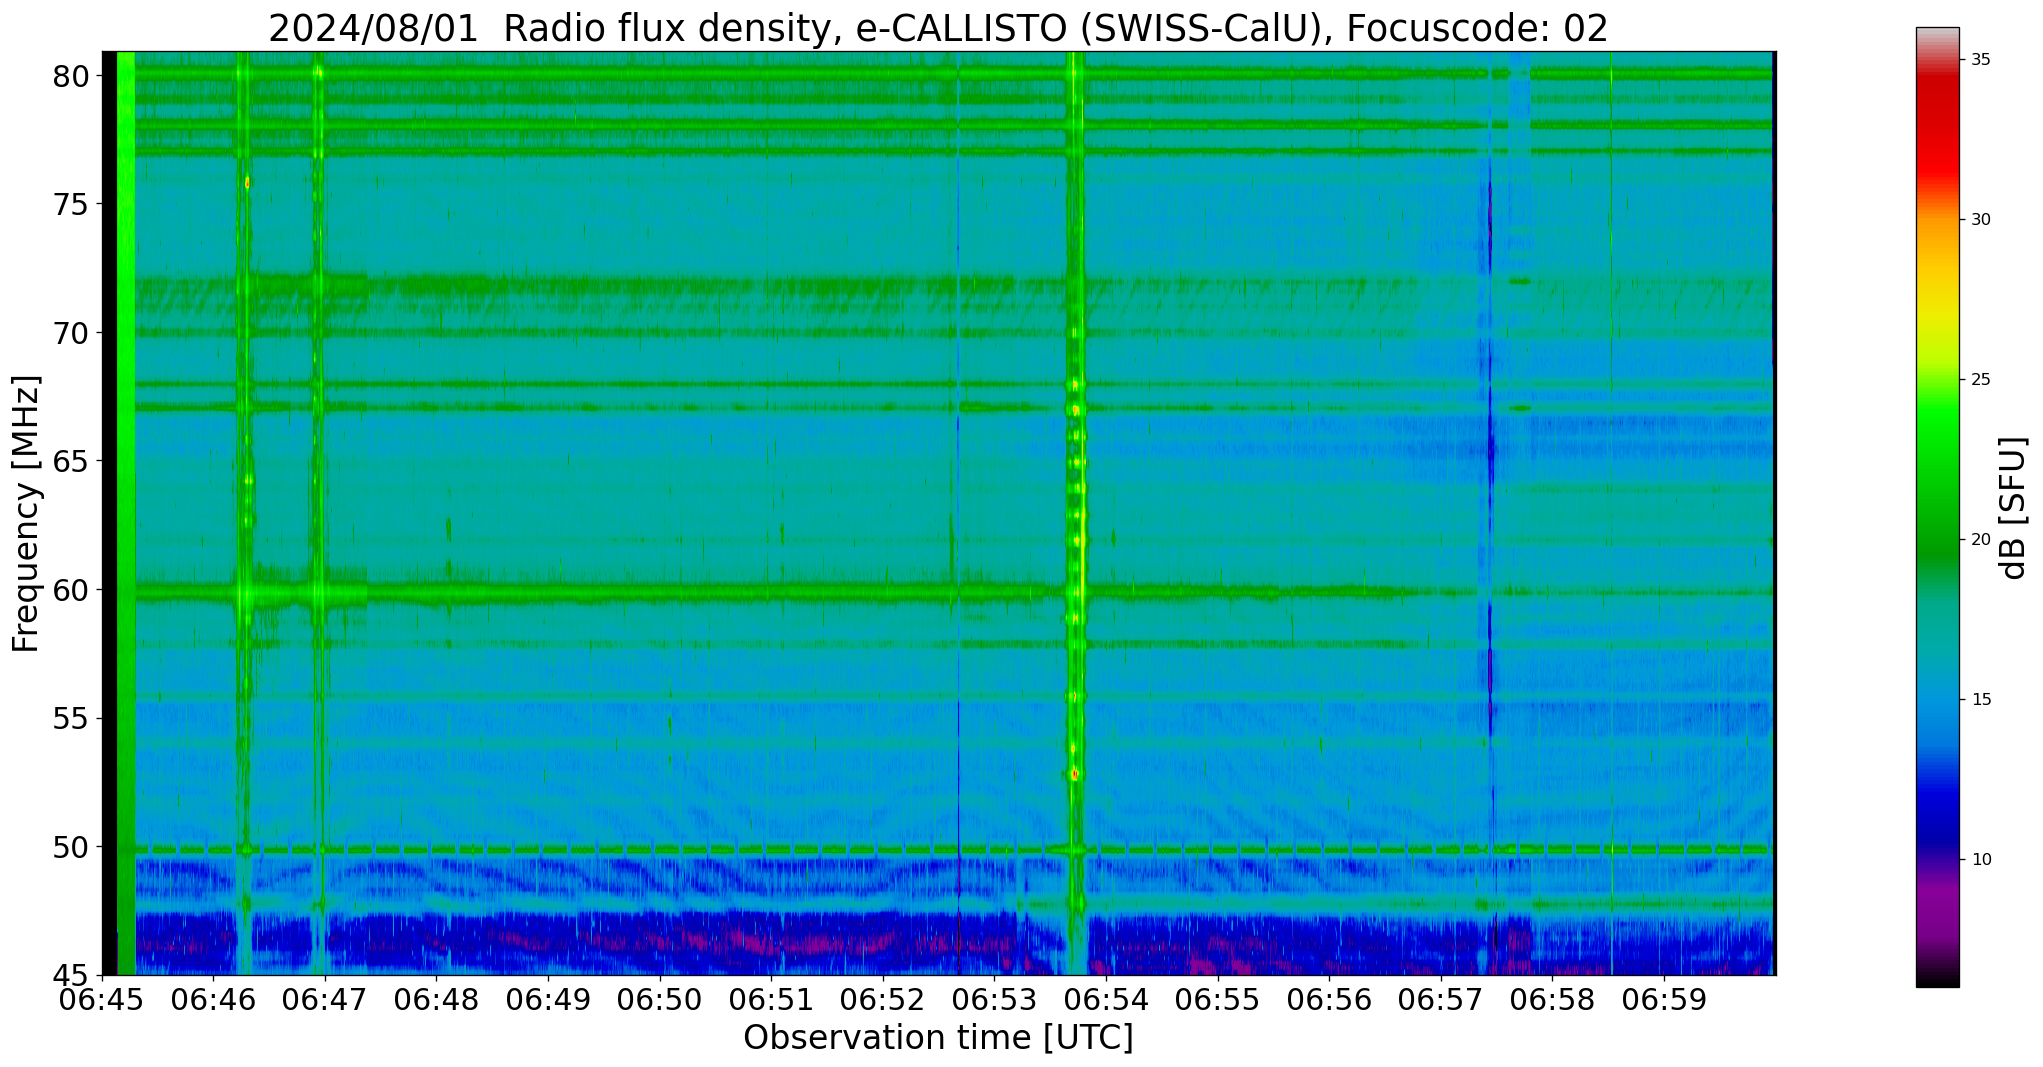Screen dimensions: 2043x1067
Task: Click the 06:45 time tick label
Action: point(102,1000)
